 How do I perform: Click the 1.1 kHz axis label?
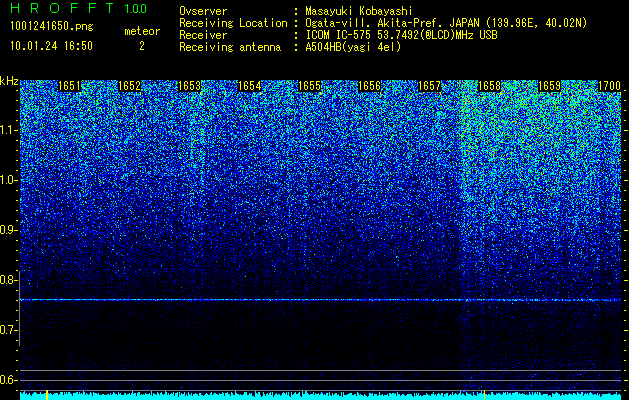(7, 130)
